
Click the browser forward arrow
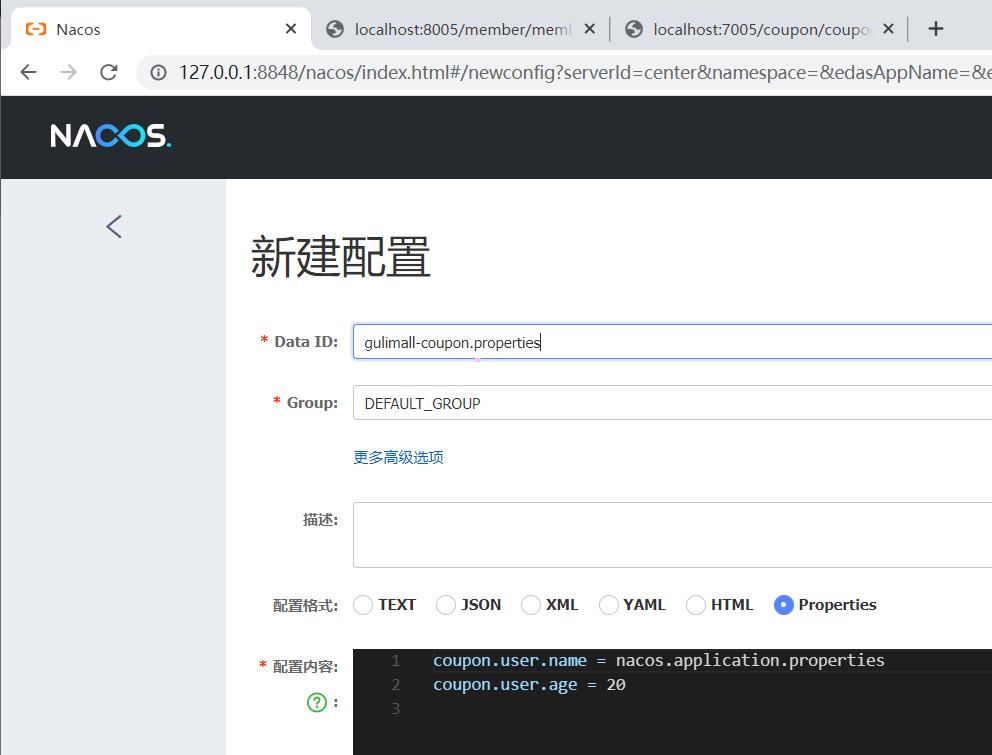click(68, 72)
